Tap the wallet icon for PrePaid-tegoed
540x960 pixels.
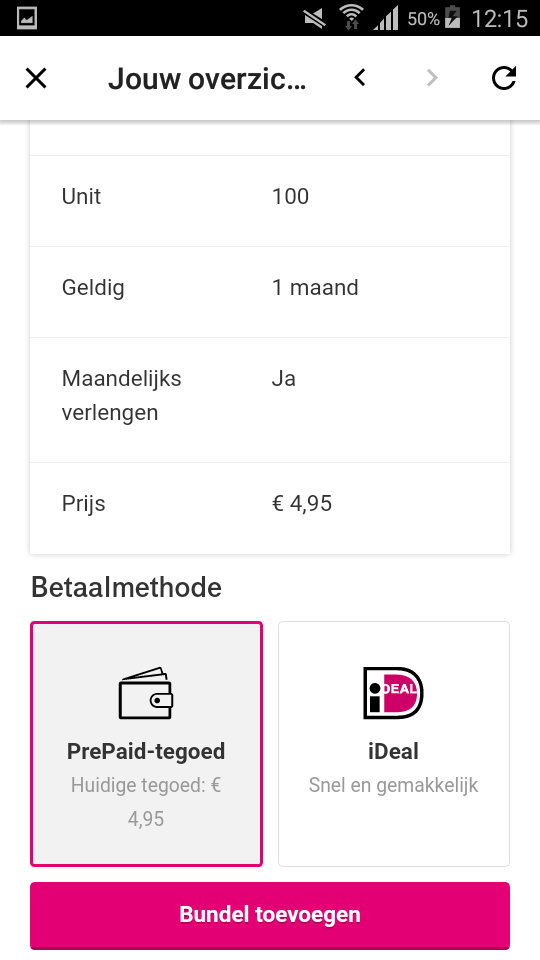(x=146, y=693)
